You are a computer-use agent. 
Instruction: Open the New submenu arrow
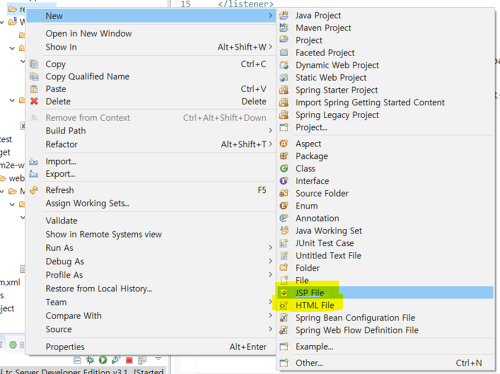pos(270,16)
